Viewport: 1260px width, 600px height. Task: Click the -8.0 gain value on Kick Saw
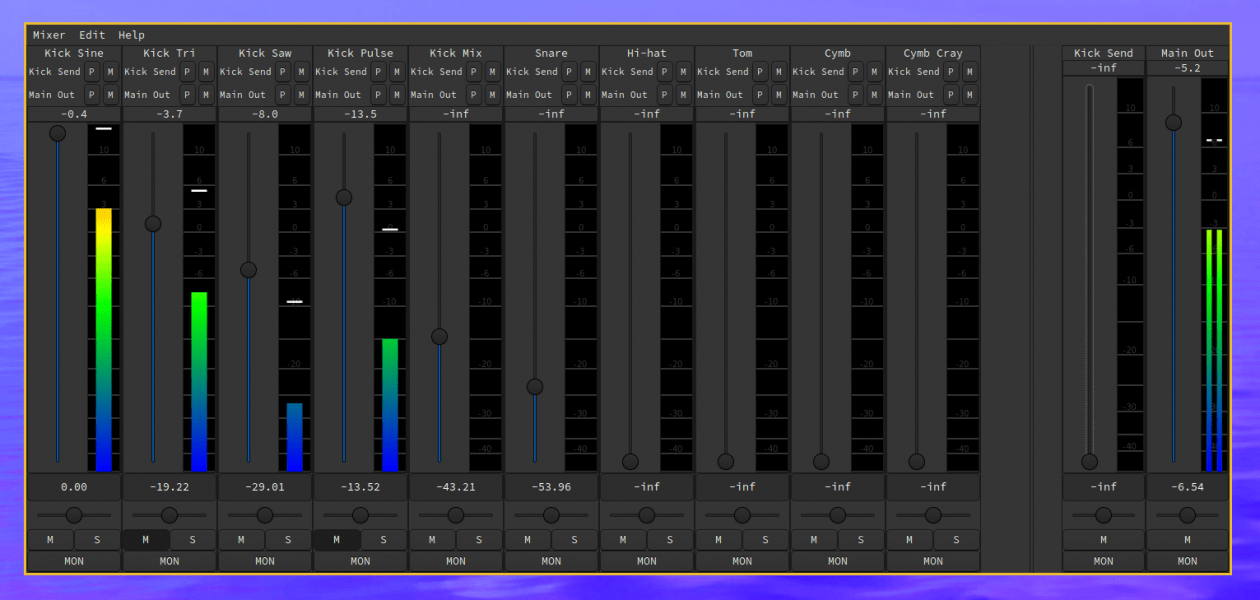[265, 114]
